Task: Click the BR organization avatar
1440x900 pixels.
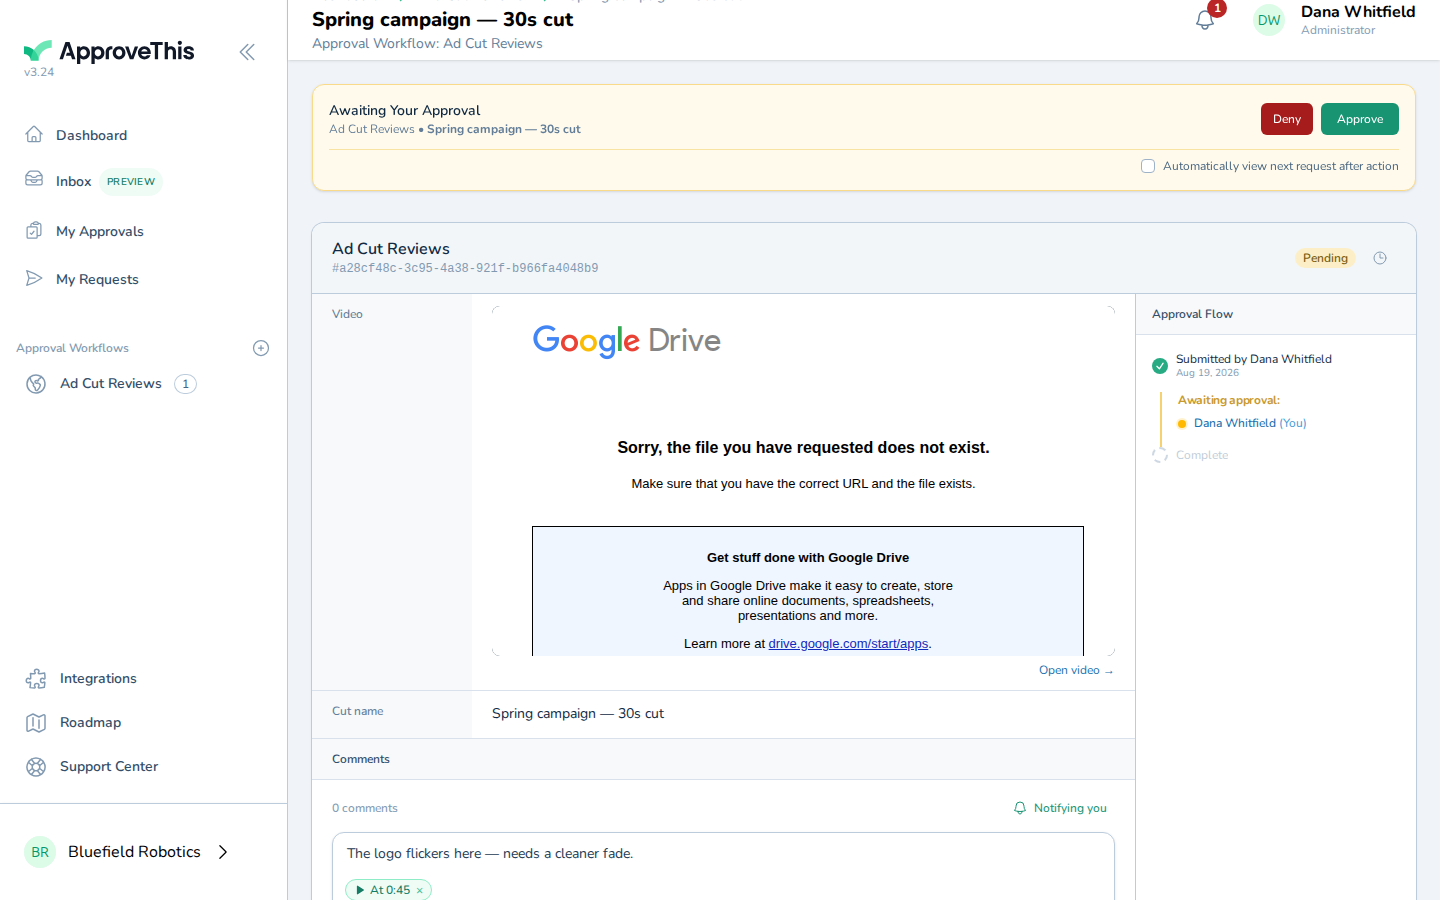Action: [40, 852]
